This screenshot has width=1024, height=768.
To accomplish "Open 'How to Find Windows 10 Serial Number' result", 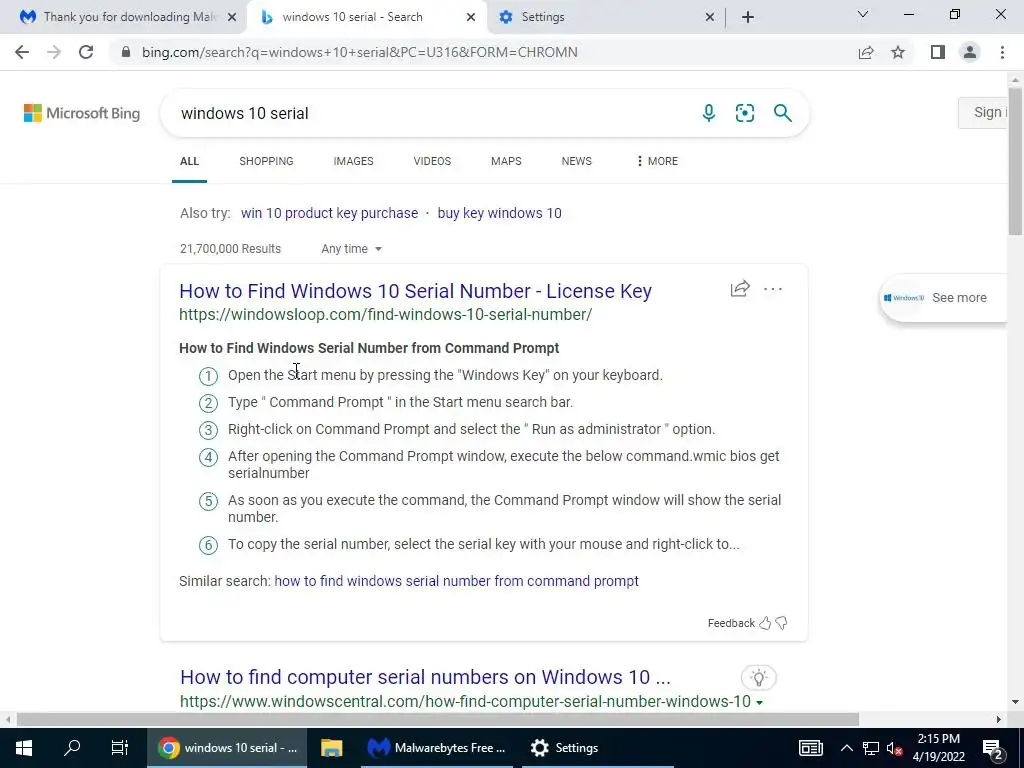I will pos(415,291).
